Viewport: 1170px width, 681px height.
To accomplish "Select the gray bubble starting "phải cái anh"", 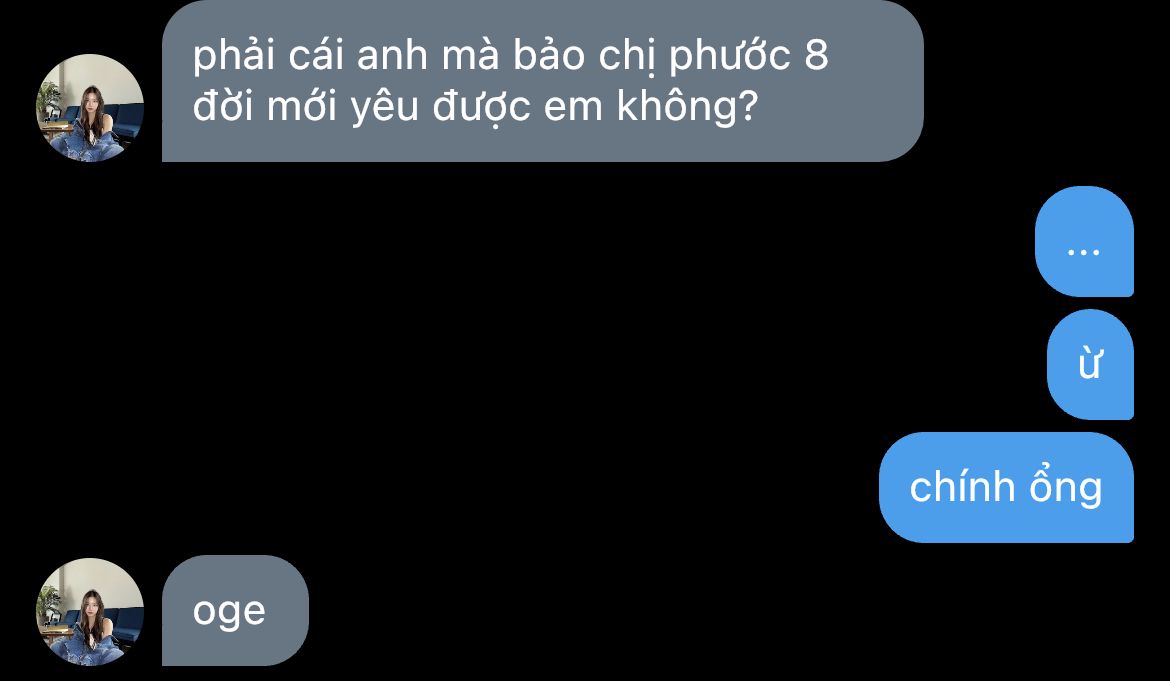I will click(x=542, y=81).
